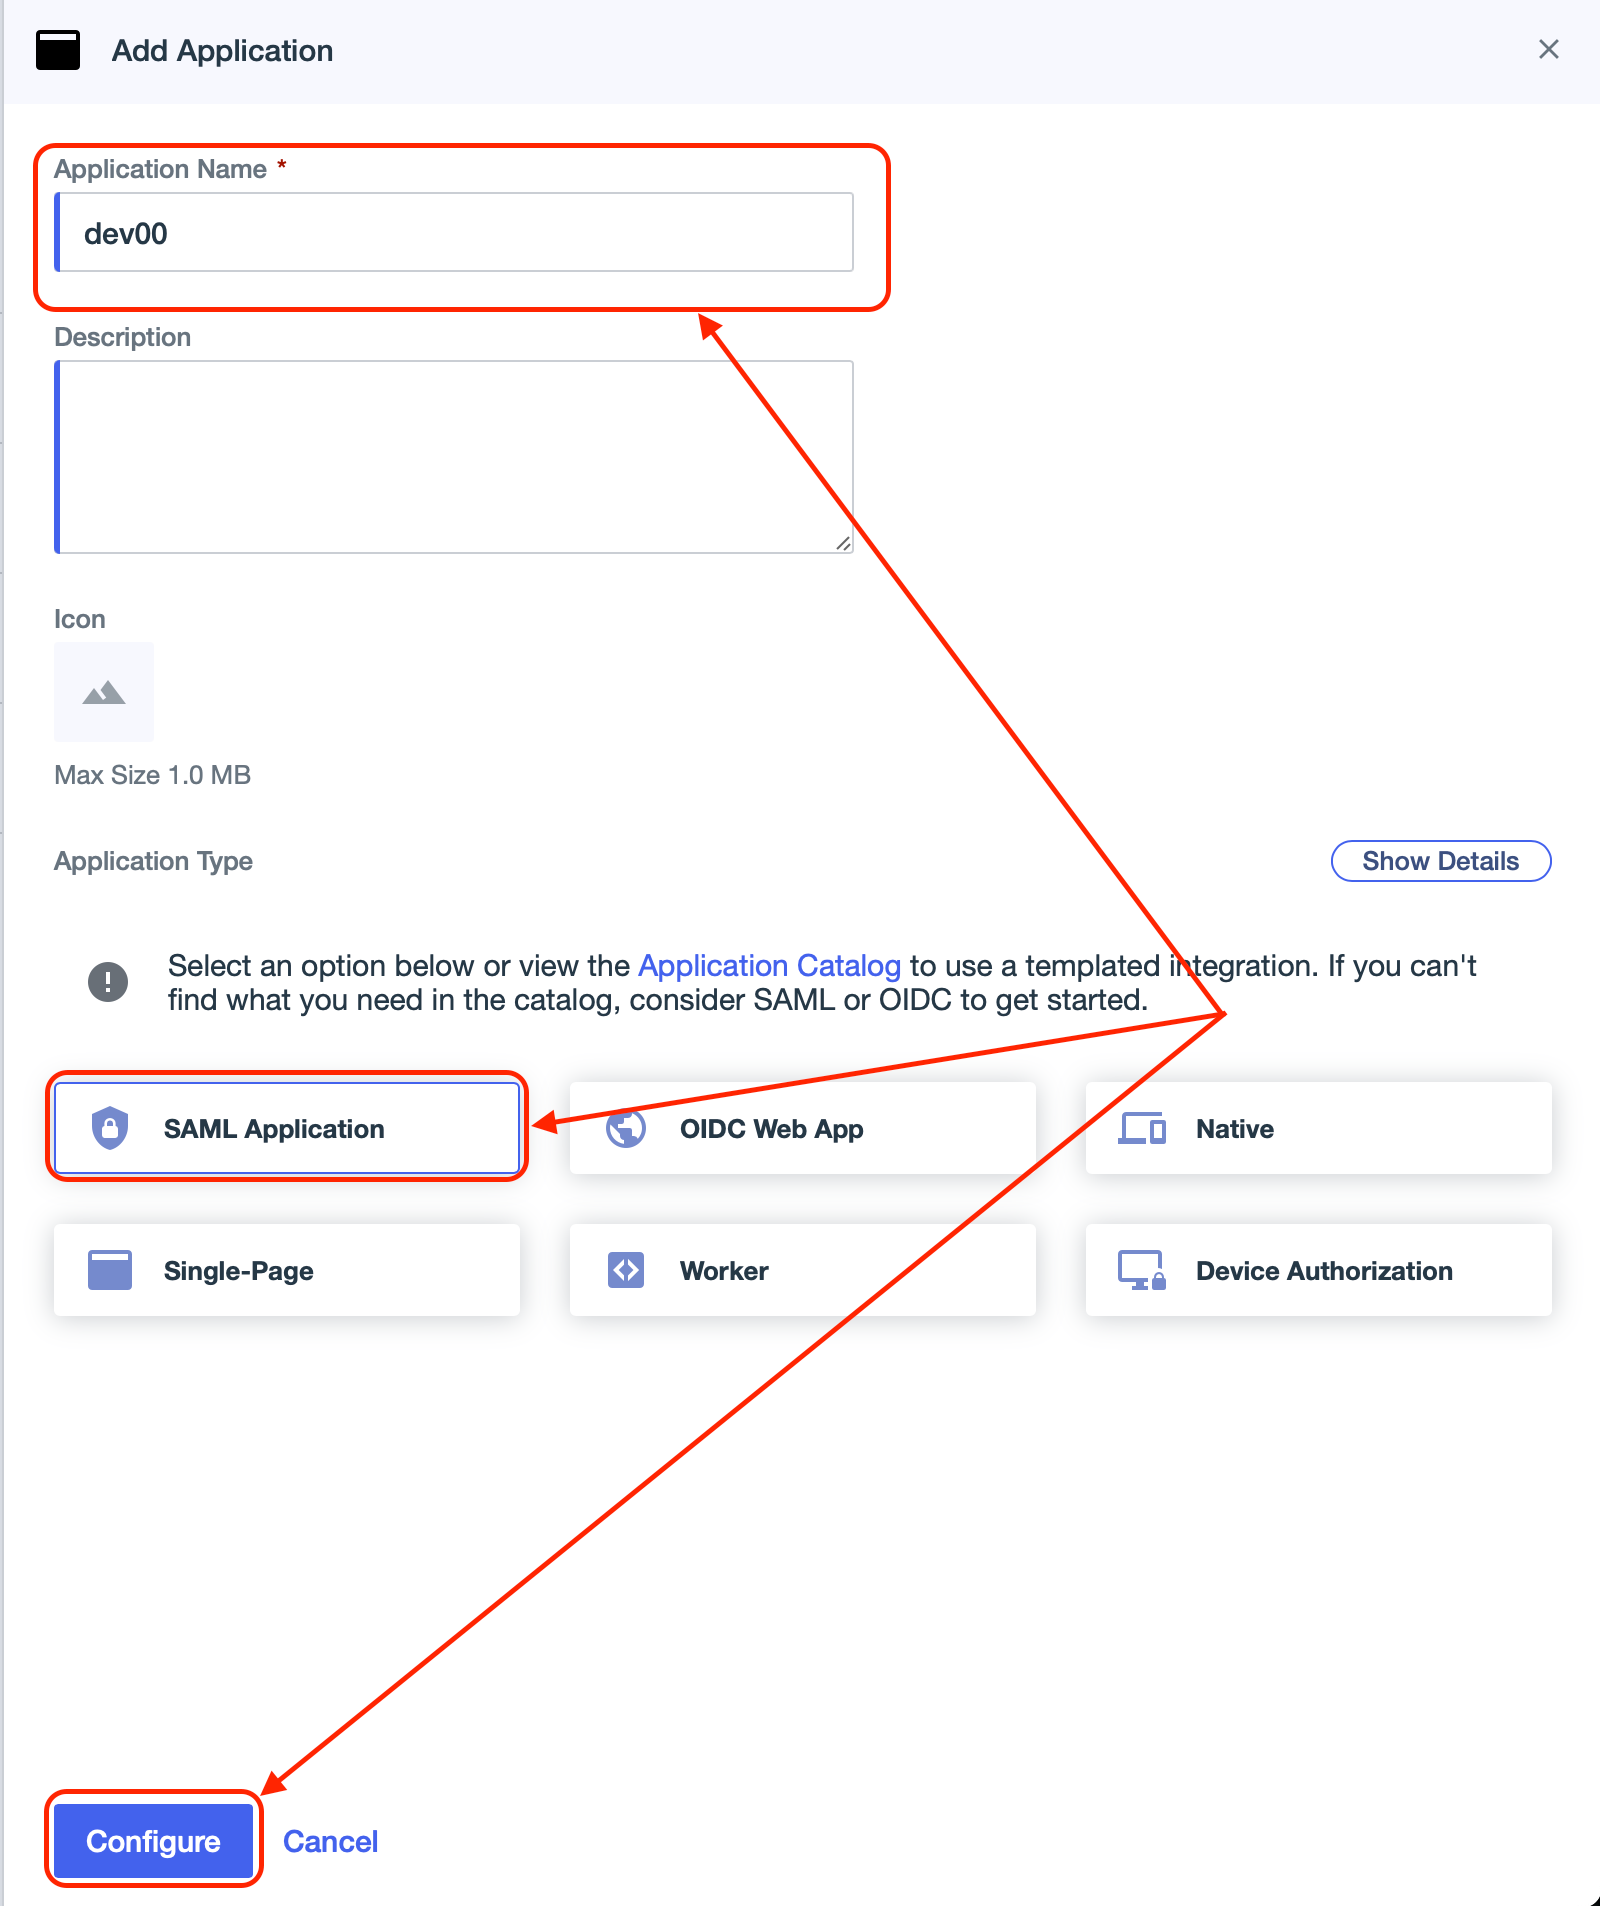
Task: Pick the Native application type
Action: pos(1319,1128)
